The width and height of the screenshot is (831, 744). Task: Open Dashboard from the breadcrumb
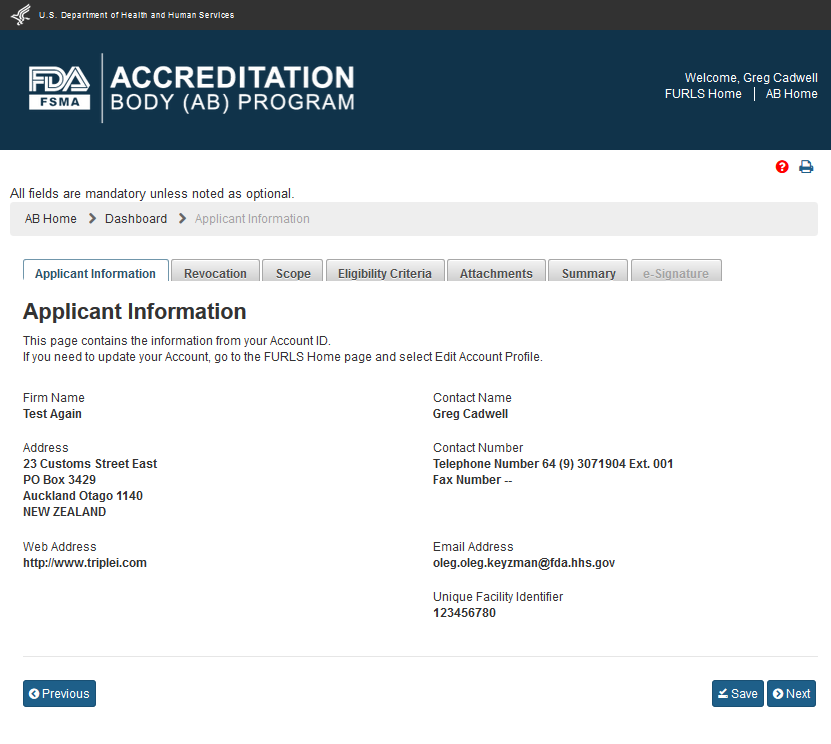[x=136, y=219]
